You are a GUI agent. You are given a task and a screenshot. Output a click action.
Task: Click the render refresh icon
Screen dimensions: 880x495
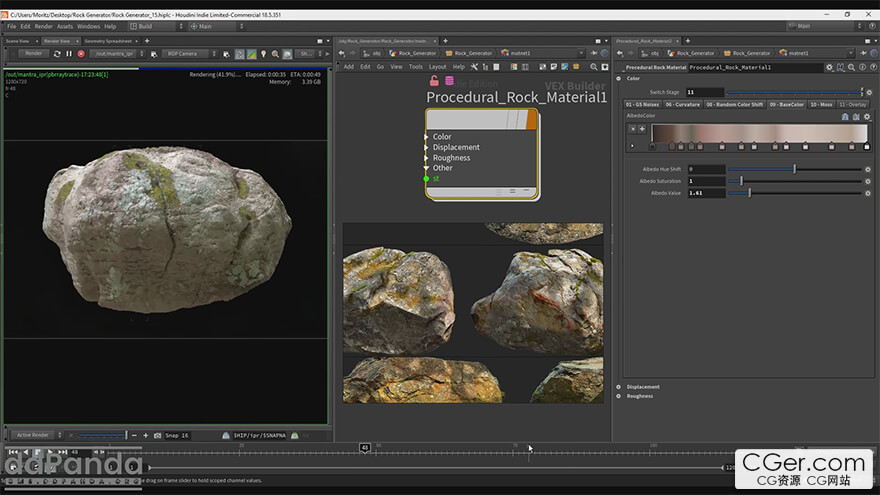click(59, 53)
